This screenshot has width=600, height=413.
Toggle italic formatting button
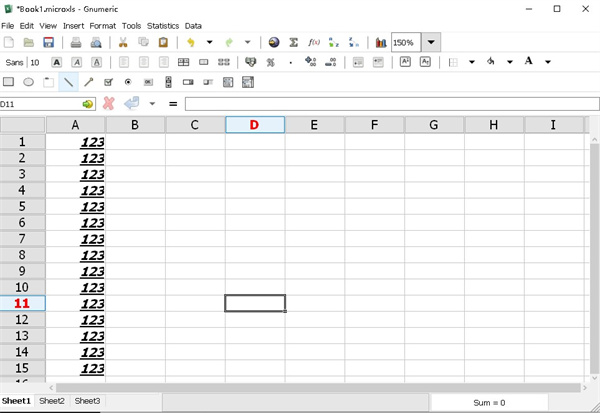76,62
